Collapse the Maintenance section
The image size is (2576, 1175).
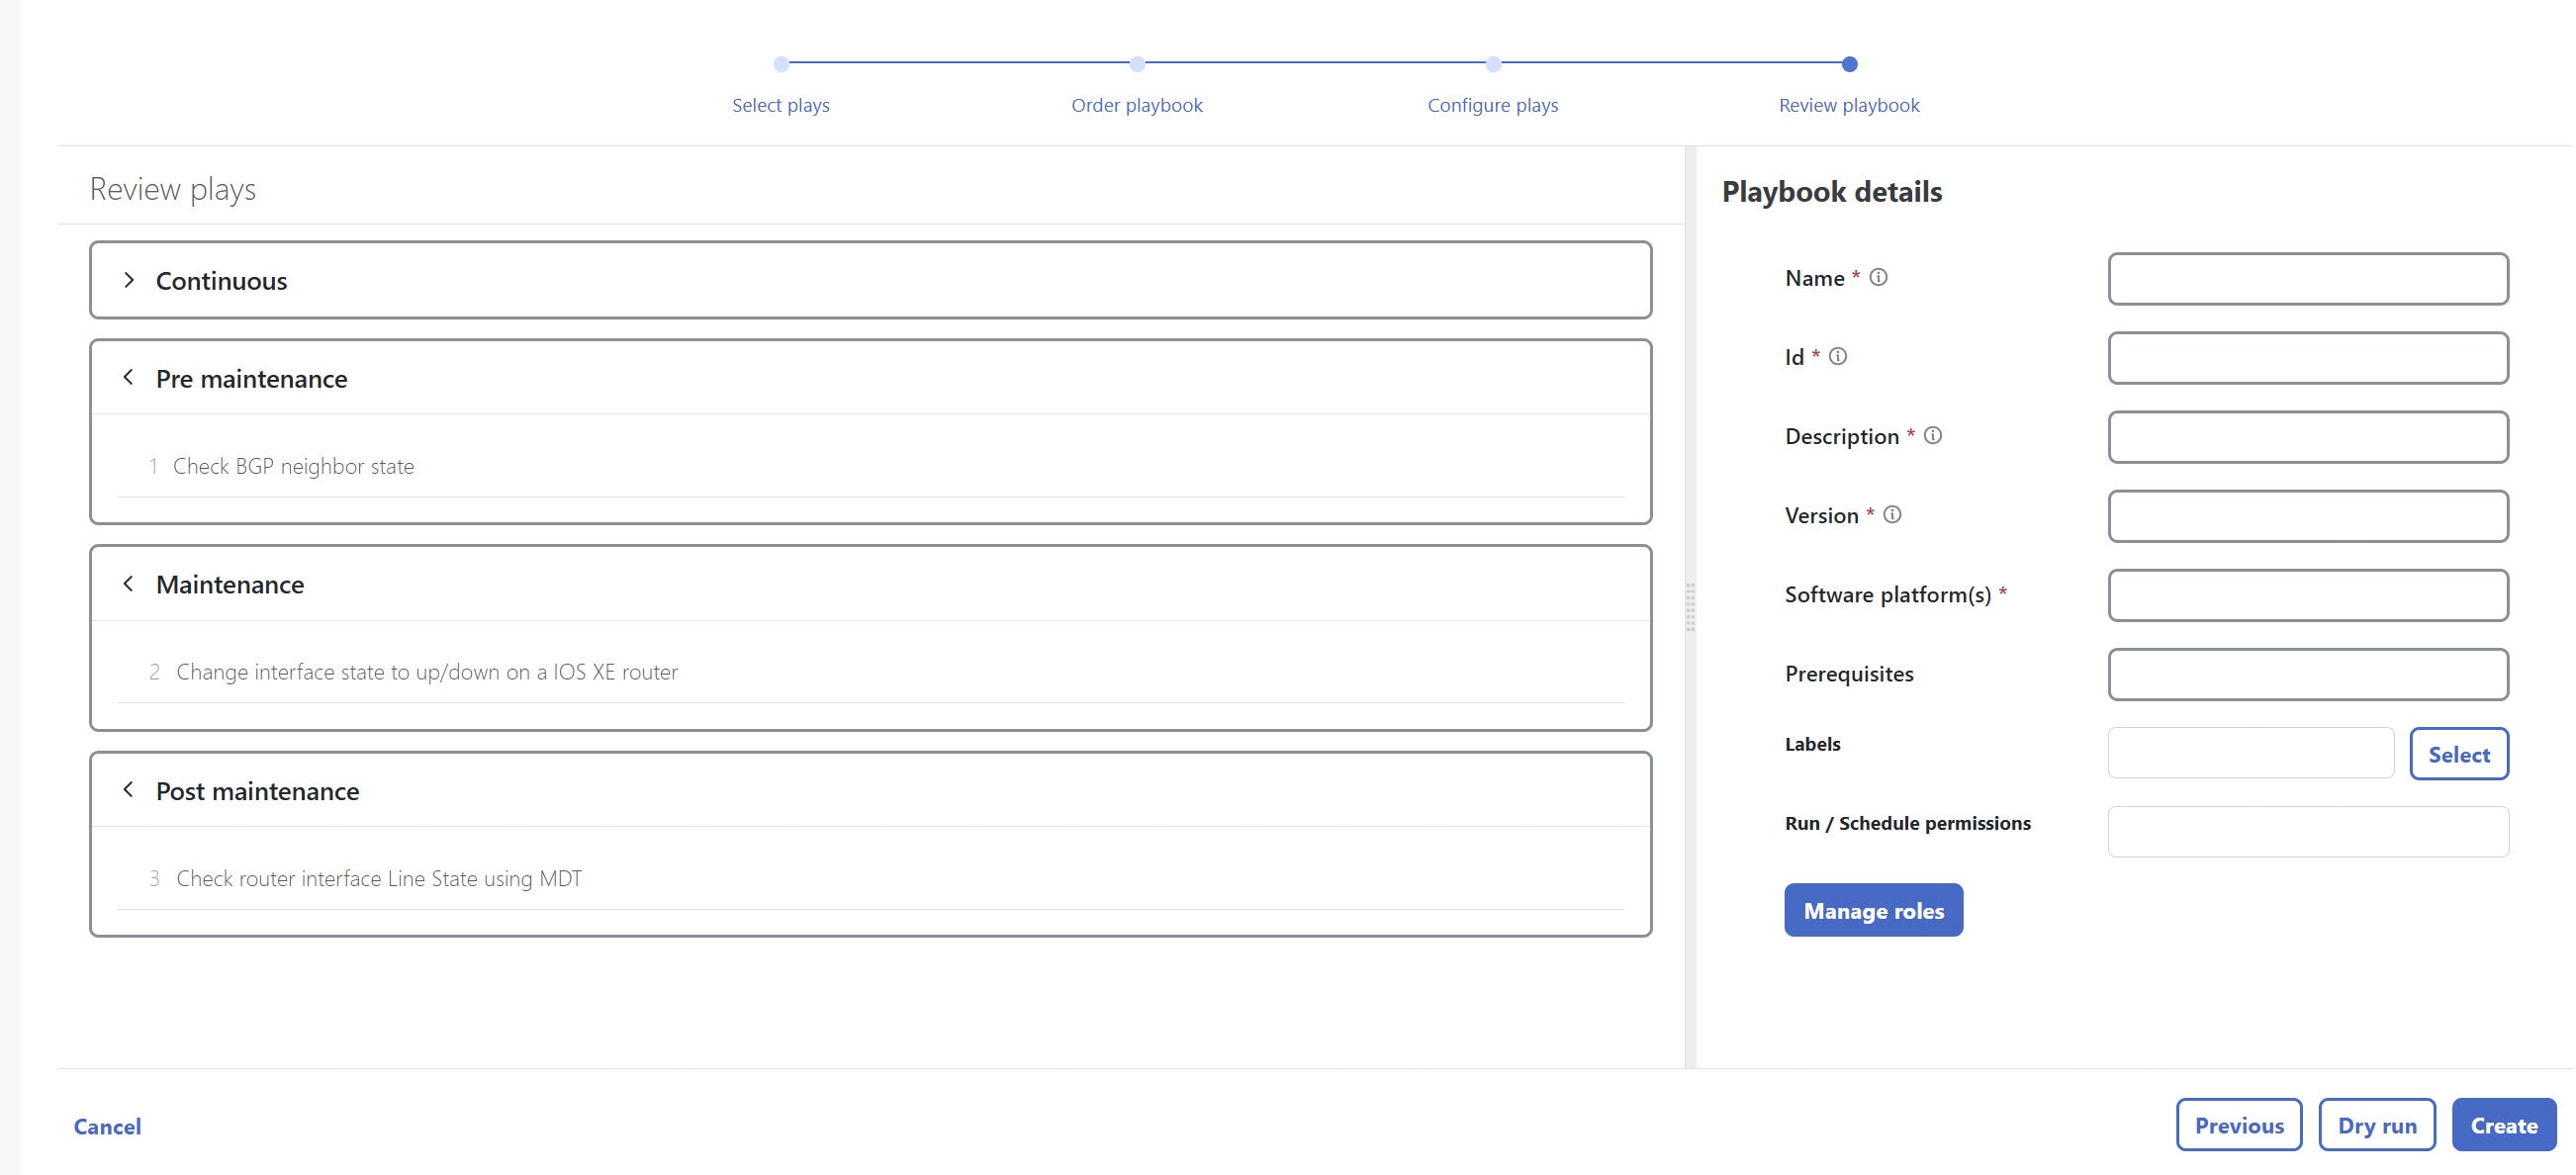(128, 584)
